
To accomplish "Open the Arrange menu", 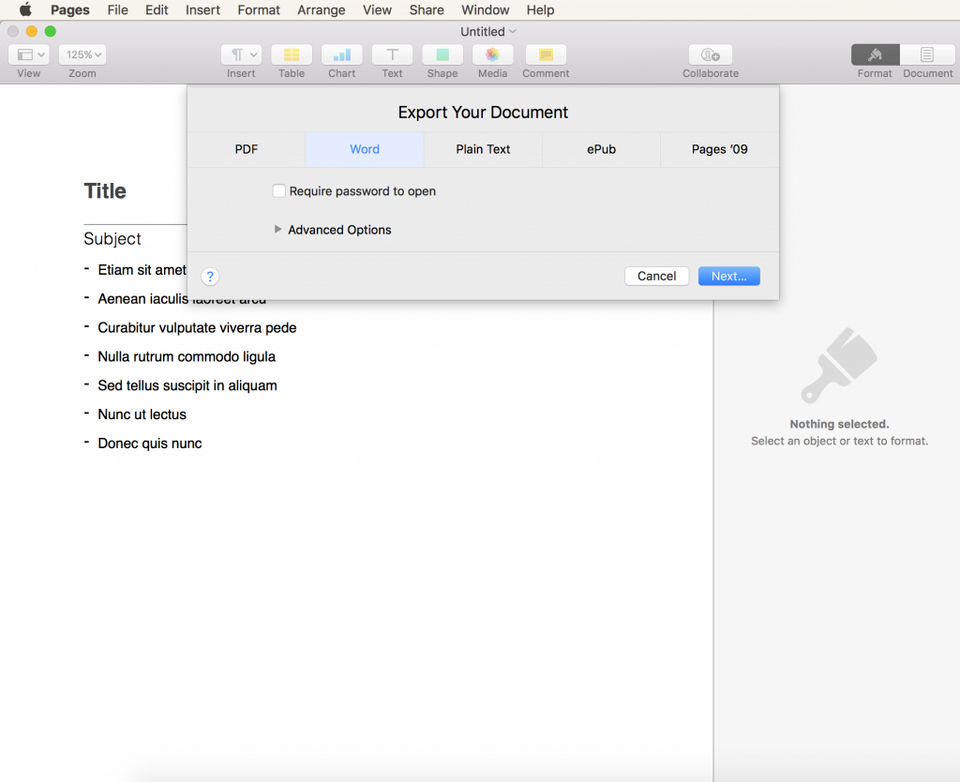I will pyautogui.click(x=321, y=10).
